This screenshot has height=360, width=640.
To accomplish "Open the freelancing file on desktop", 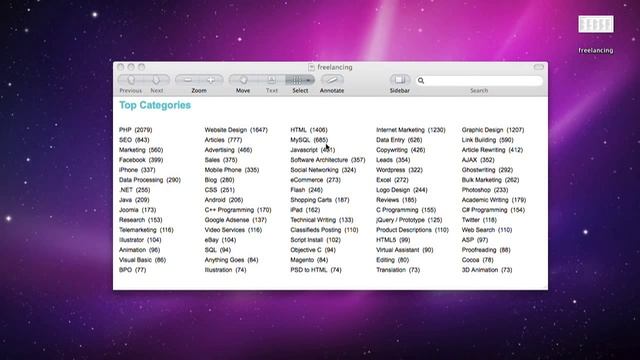I will point(596,24).
